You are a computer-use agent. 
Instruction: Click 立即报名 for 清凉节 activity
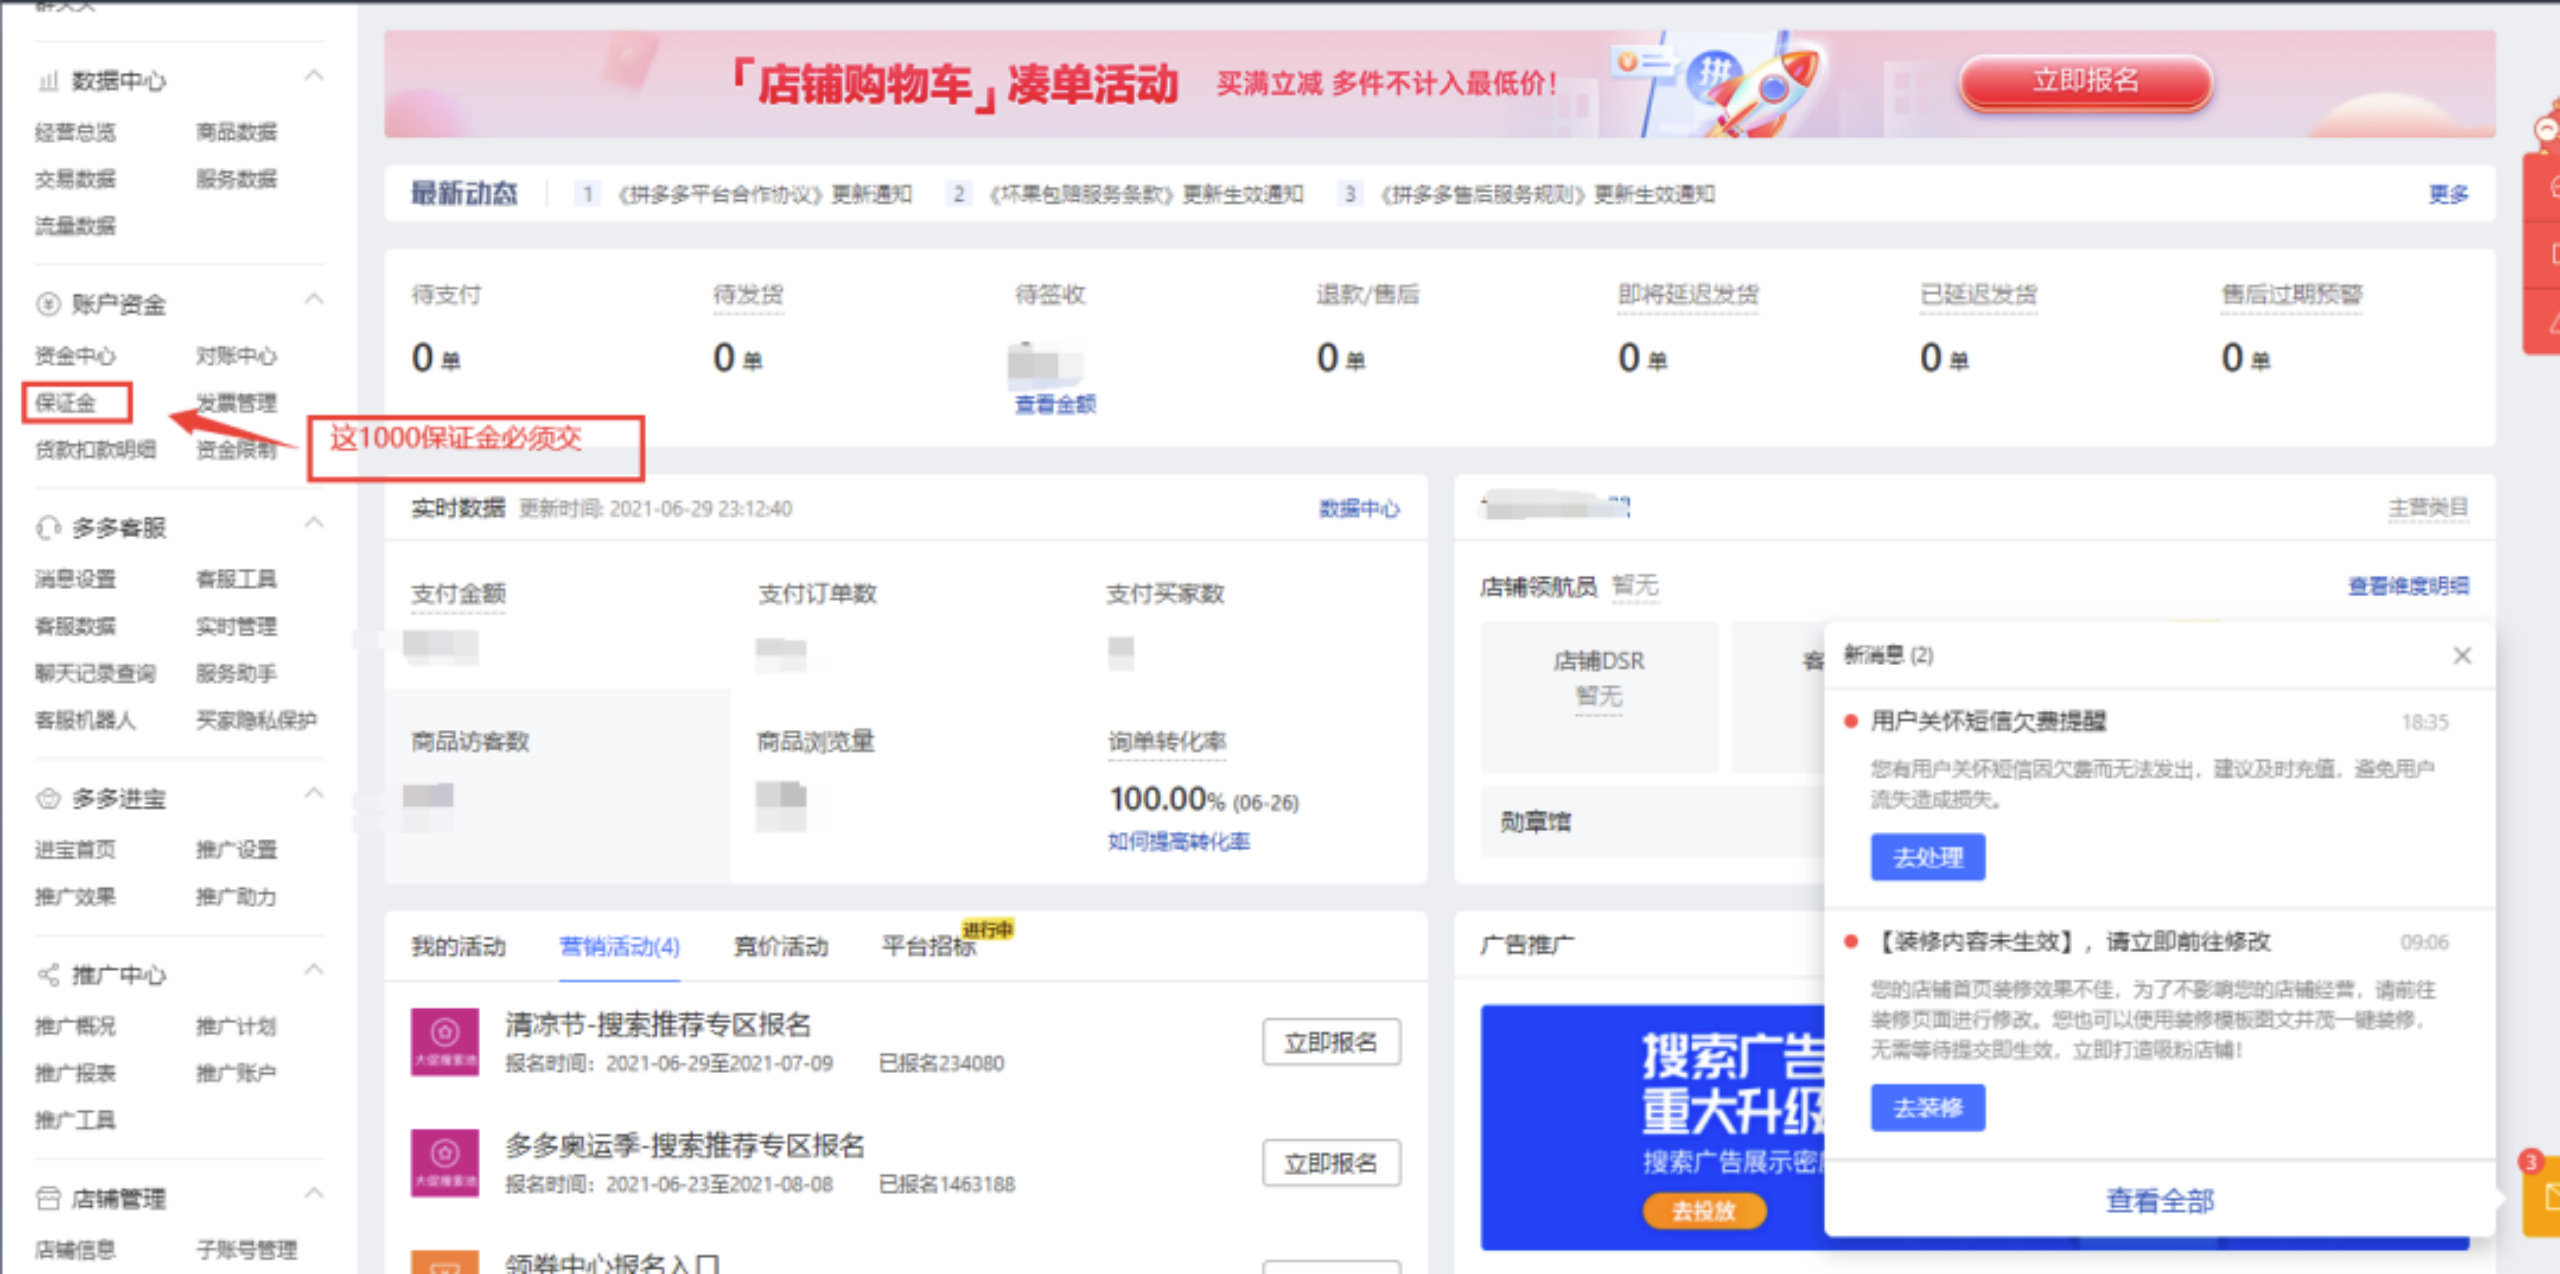(1331, 1042)
